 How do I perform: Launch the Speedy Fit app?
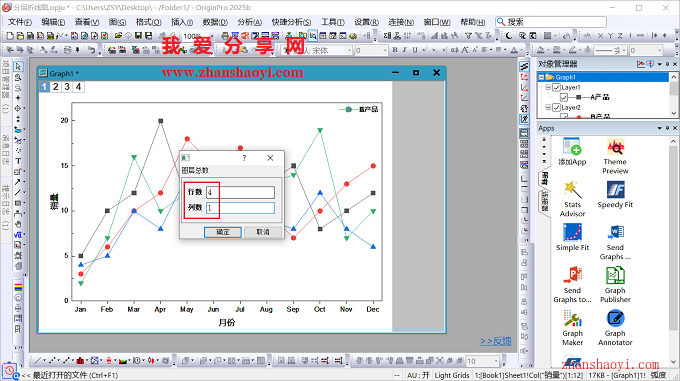[615, 195]
